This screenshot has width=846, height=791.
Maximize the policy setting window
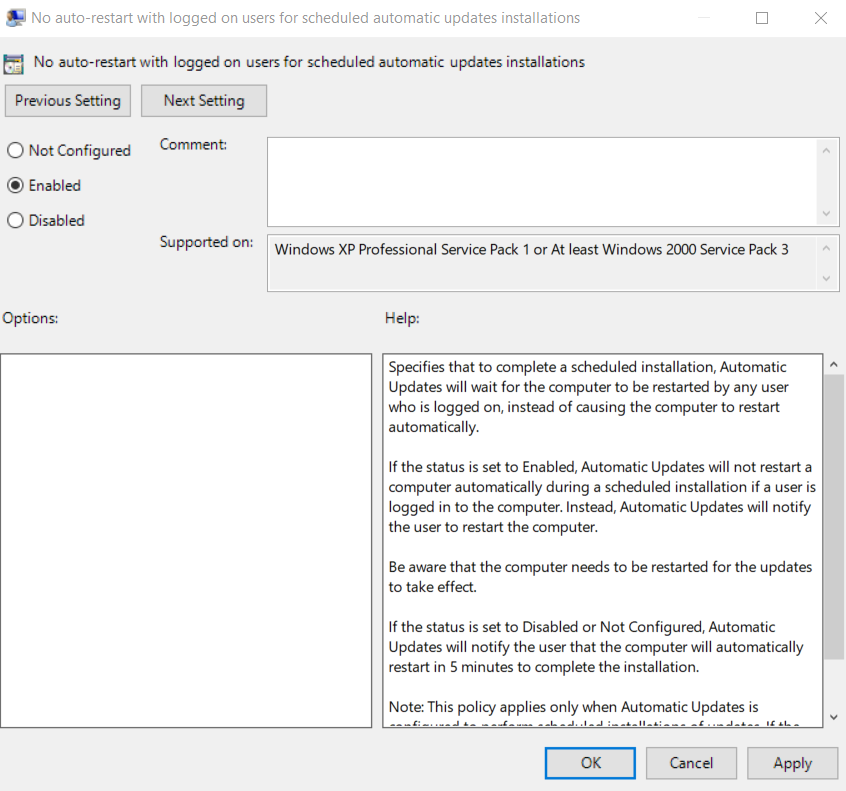pos(762,18)
